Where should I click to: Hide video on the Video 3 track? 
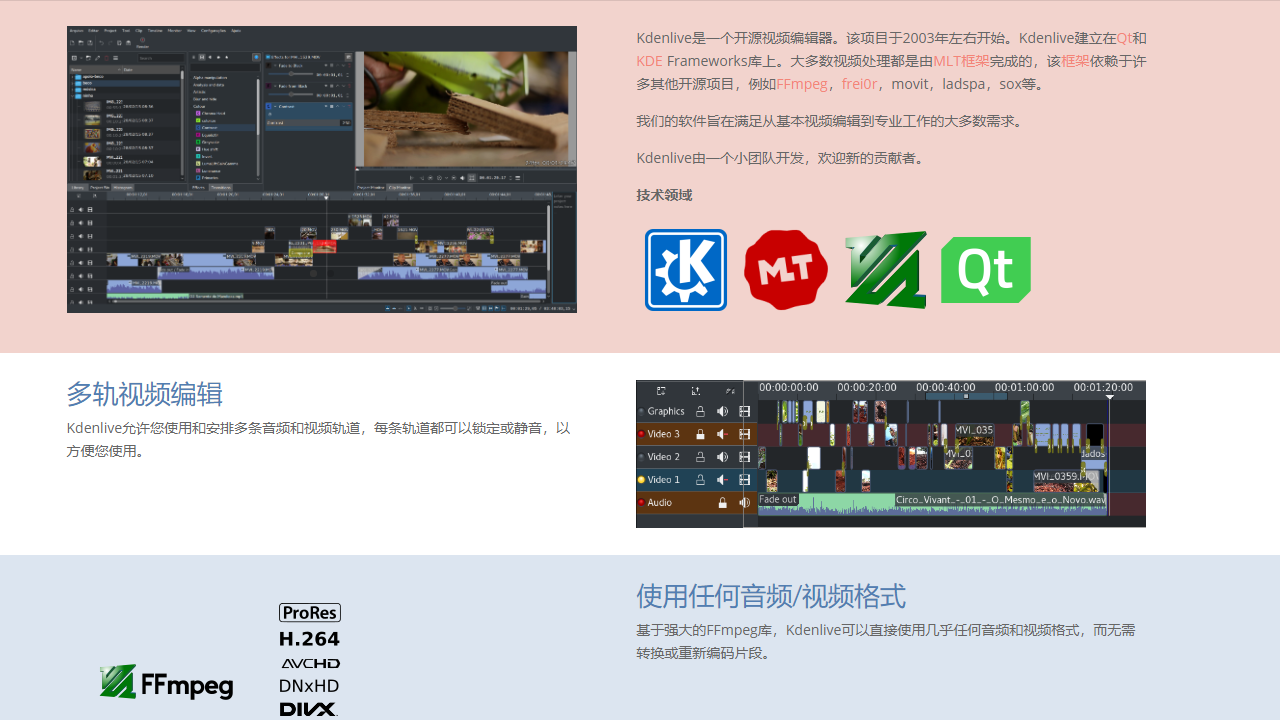(x=745, y=434)
